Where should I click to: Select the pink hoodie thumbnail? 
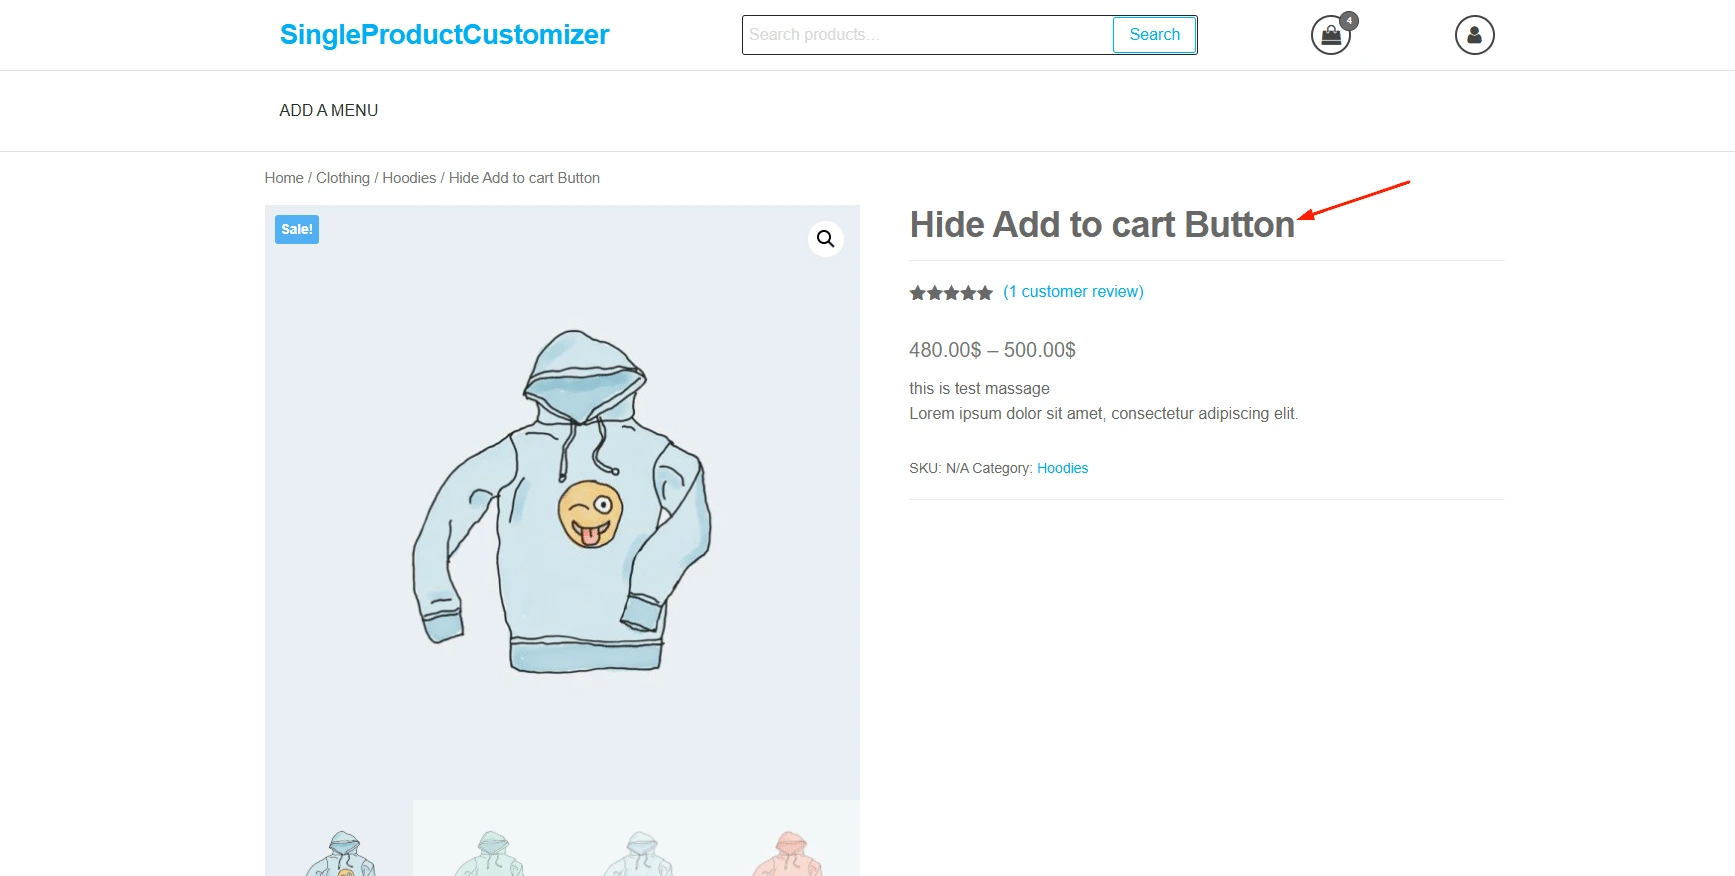[786, 838]
